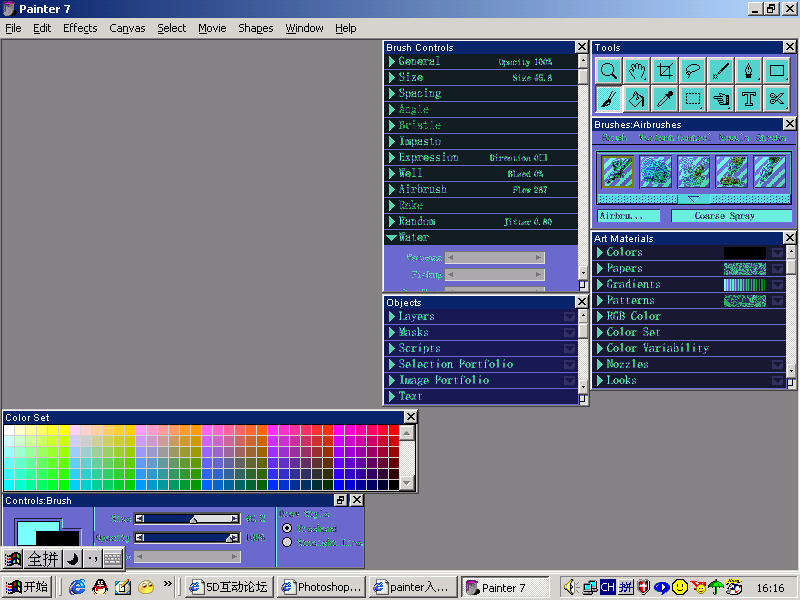Open the File menu
Image resolution: width=800 pixels, height=600 pixels.
[13, 28]
